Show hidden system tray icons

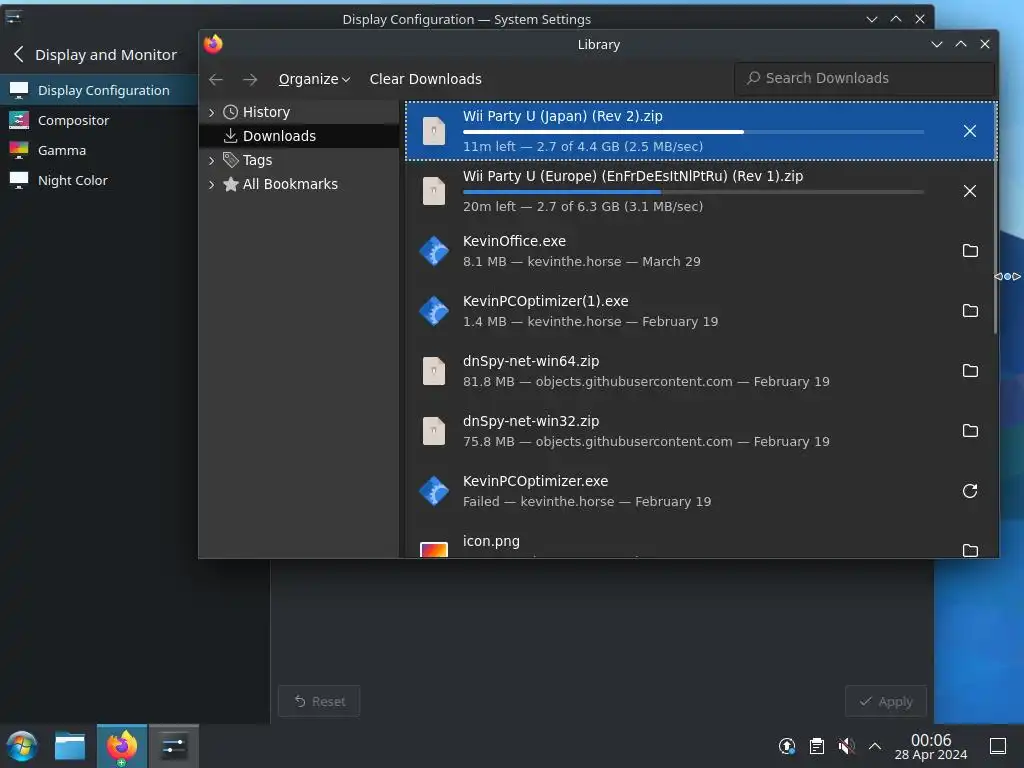coord(875,746)
